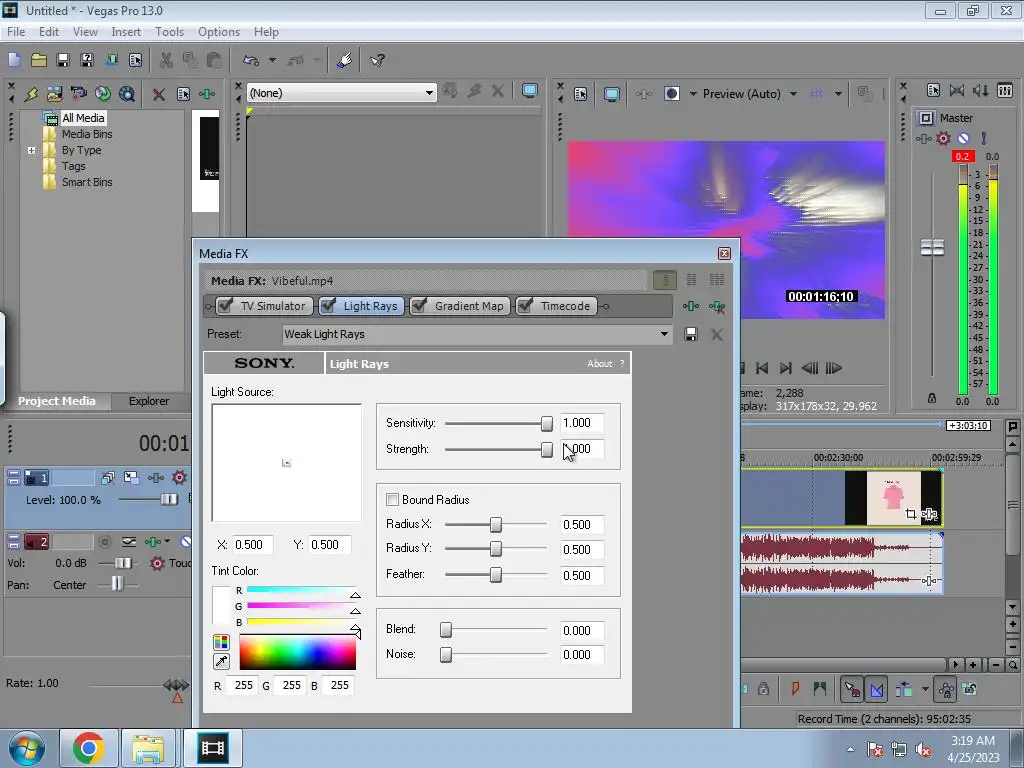Viewport: 1024px width, 768px height.
Task: Open the overlays grid dropdown arrow in preview
Action: tap(838, 94)
